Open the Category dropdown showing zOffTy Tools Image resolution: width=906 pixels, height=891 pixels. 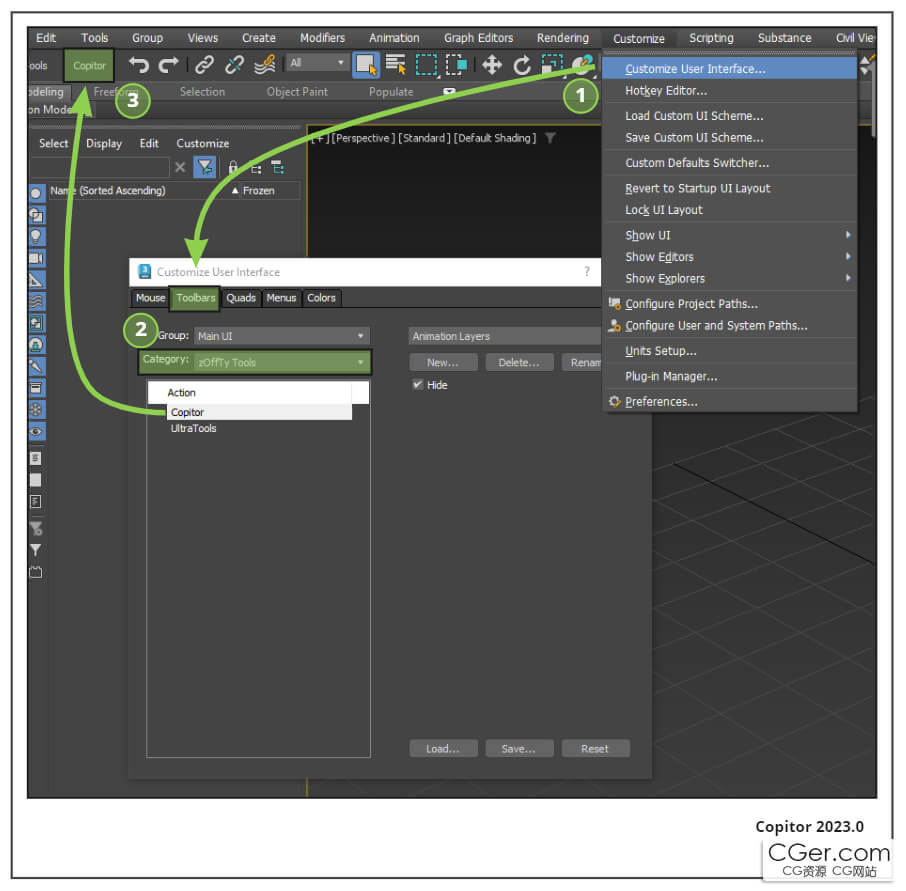[281, 362]
